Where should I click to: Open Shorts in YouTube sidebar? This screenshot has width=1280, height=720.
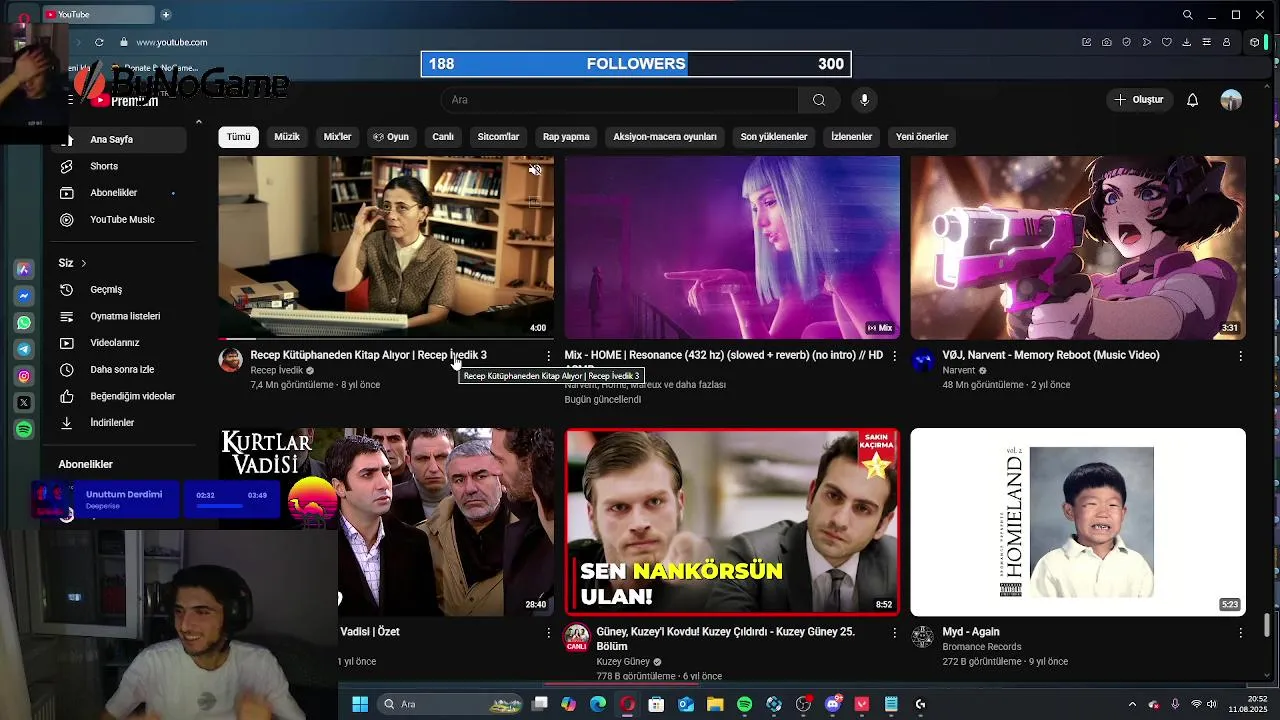coord(104,166)
